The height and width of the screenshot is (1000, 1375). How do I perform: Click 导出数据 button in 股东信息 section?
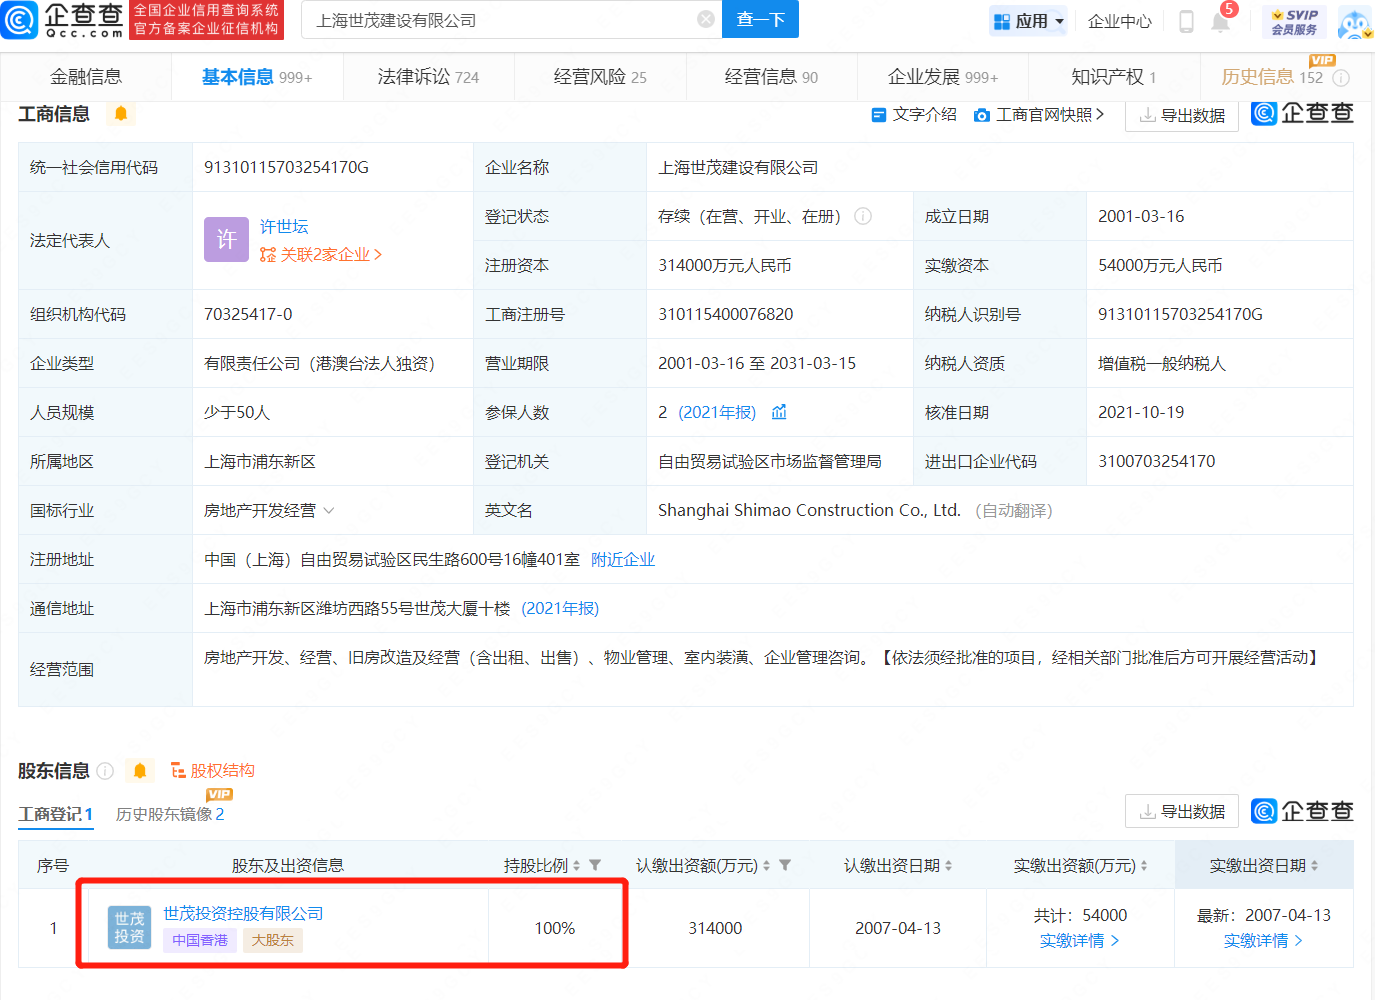1182,811
